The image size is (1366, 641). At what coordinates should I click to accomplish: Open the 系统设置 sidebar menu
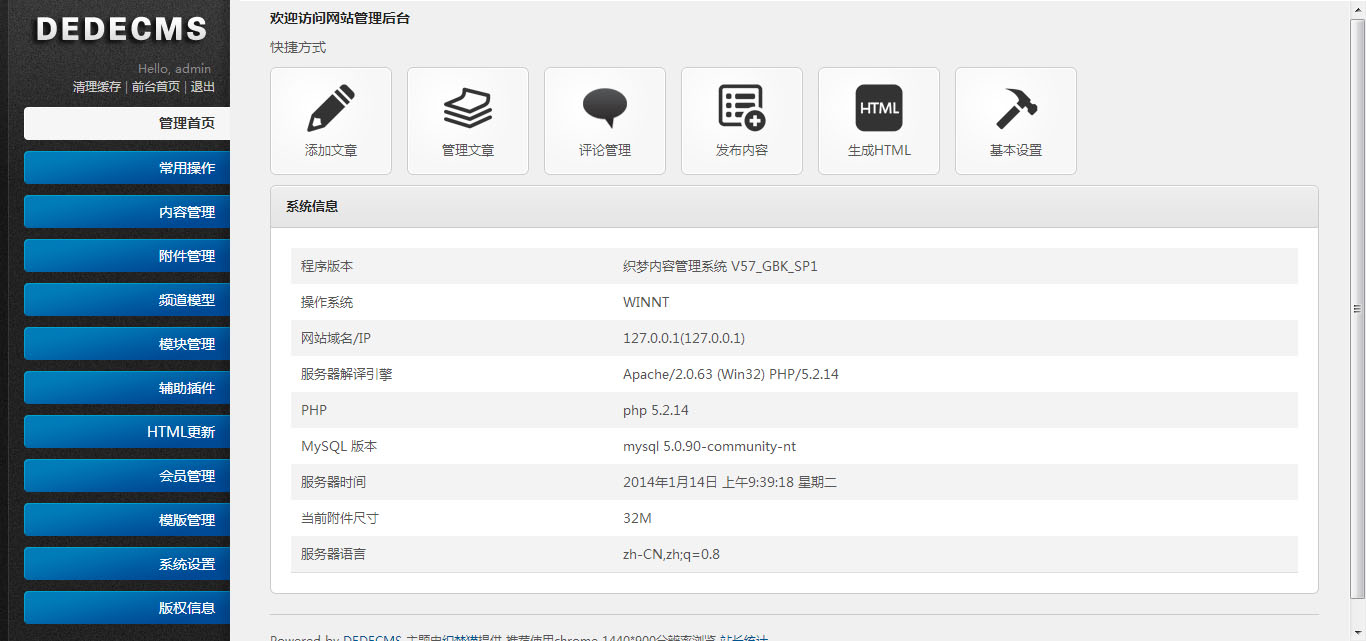[x=127, y=564]
